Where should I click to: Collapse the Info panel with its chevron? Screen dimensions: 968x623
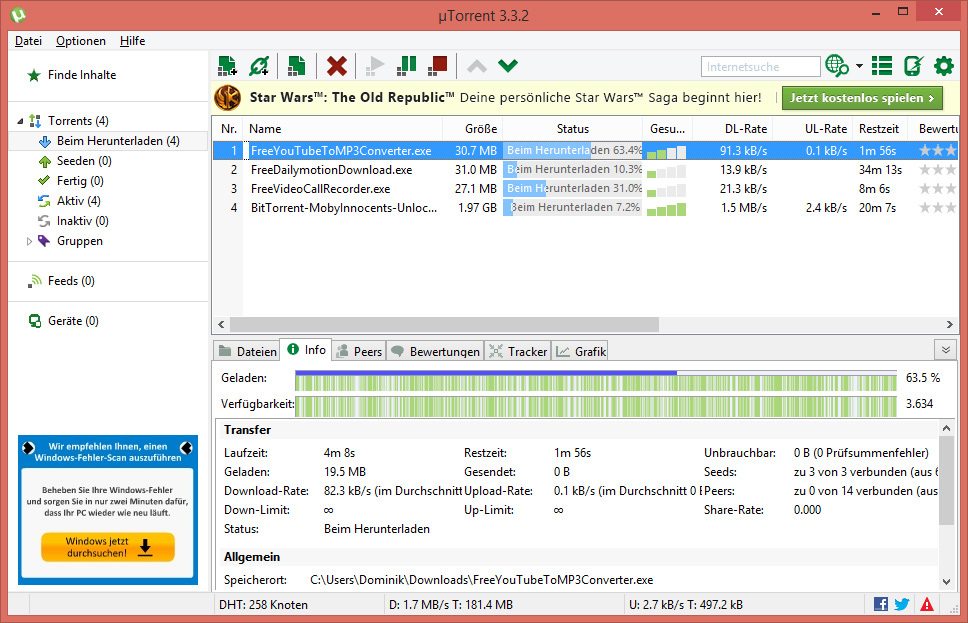tap(944, 350)
